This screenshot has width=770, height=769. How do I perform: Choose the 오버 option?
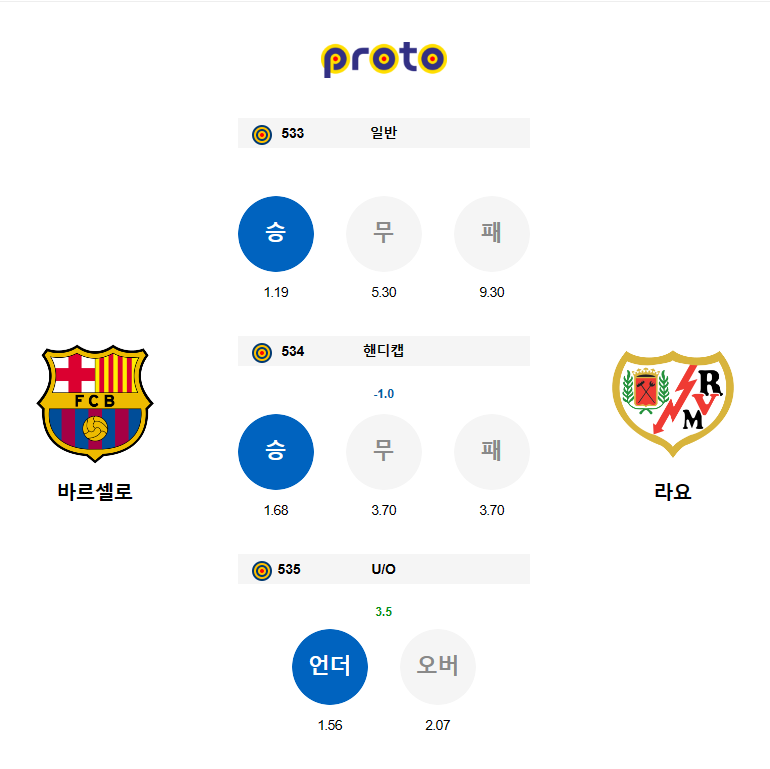tap(438, 667)
